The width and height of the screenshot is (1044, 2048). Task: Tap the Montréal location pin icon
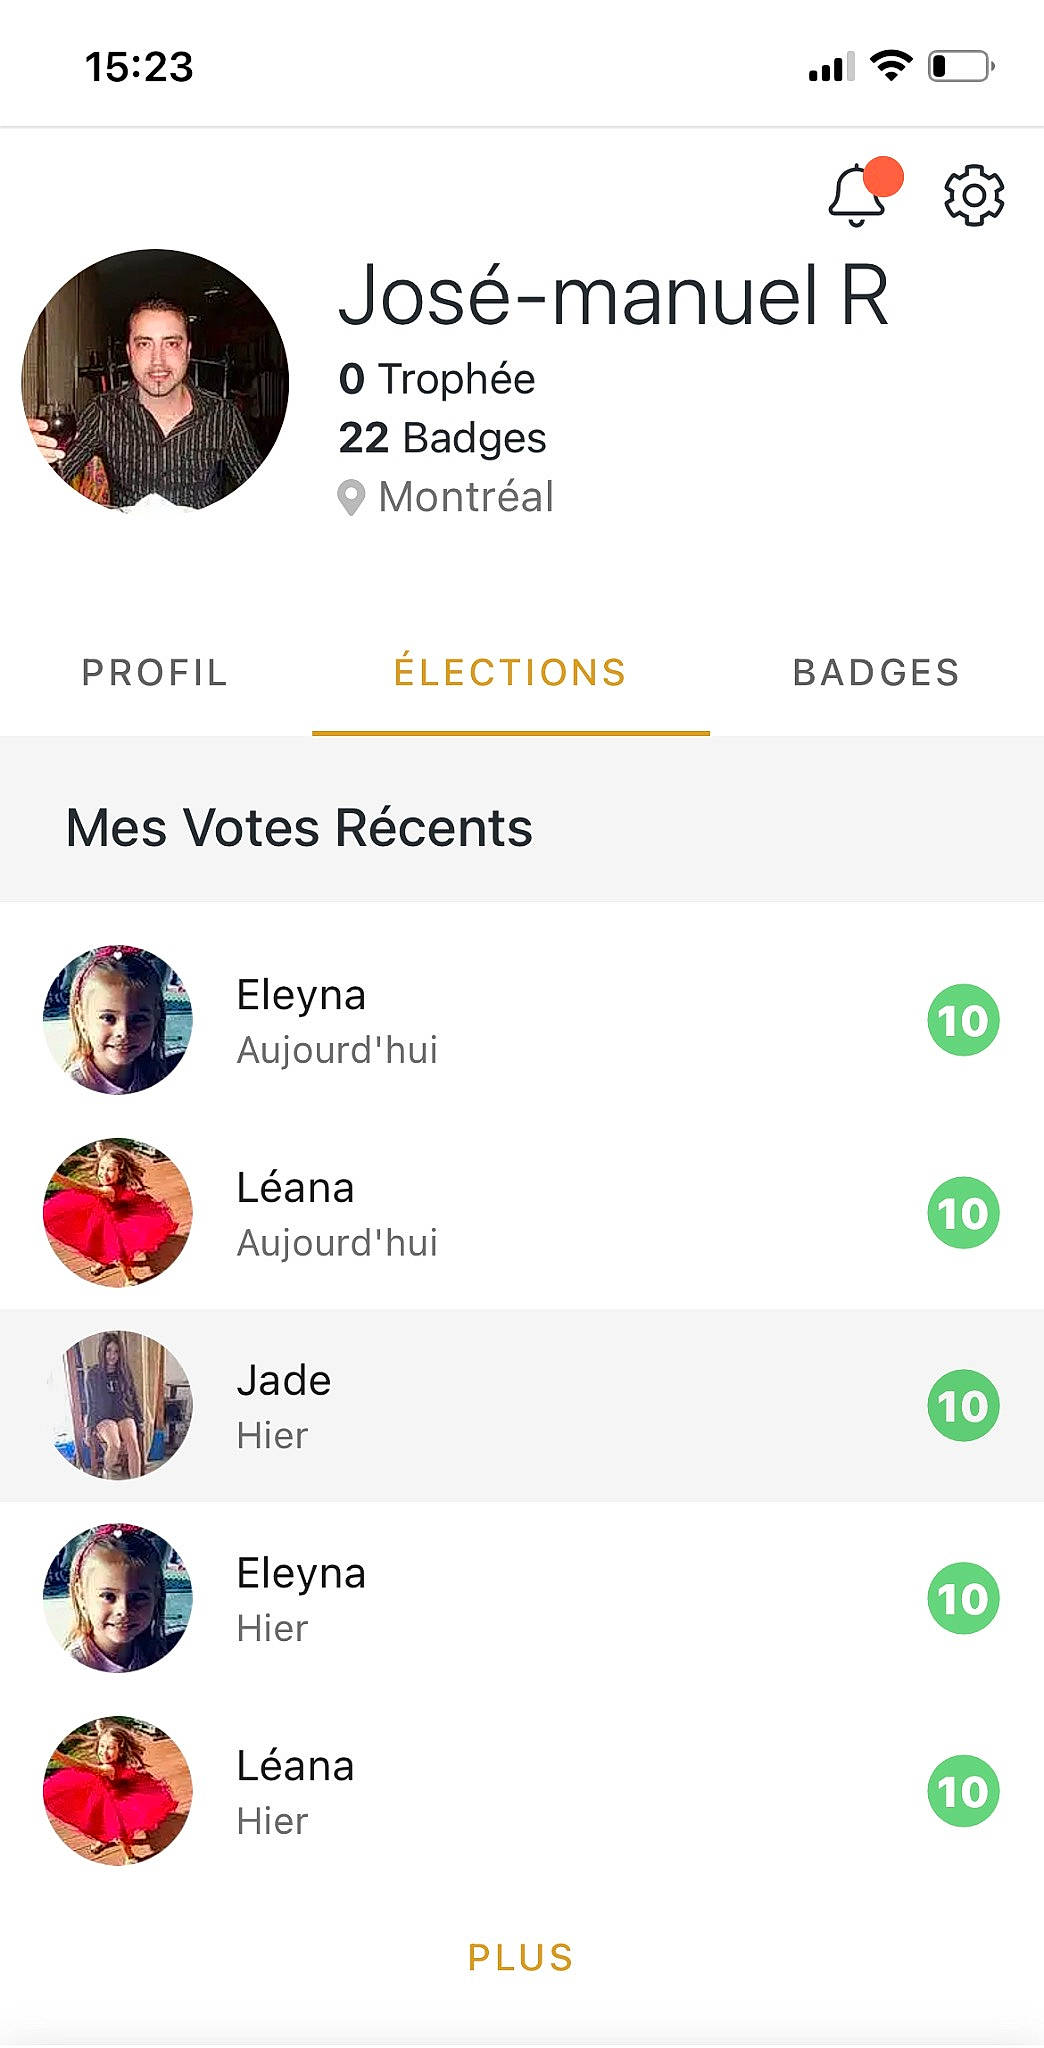[x=351, y=498]
